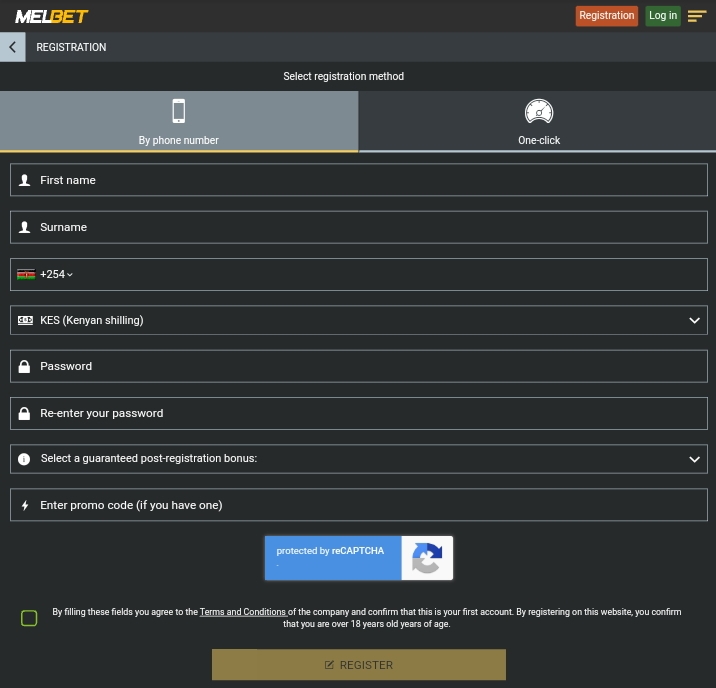
Task: Click the reCAPTCHA logo
Action: point(427,558)
